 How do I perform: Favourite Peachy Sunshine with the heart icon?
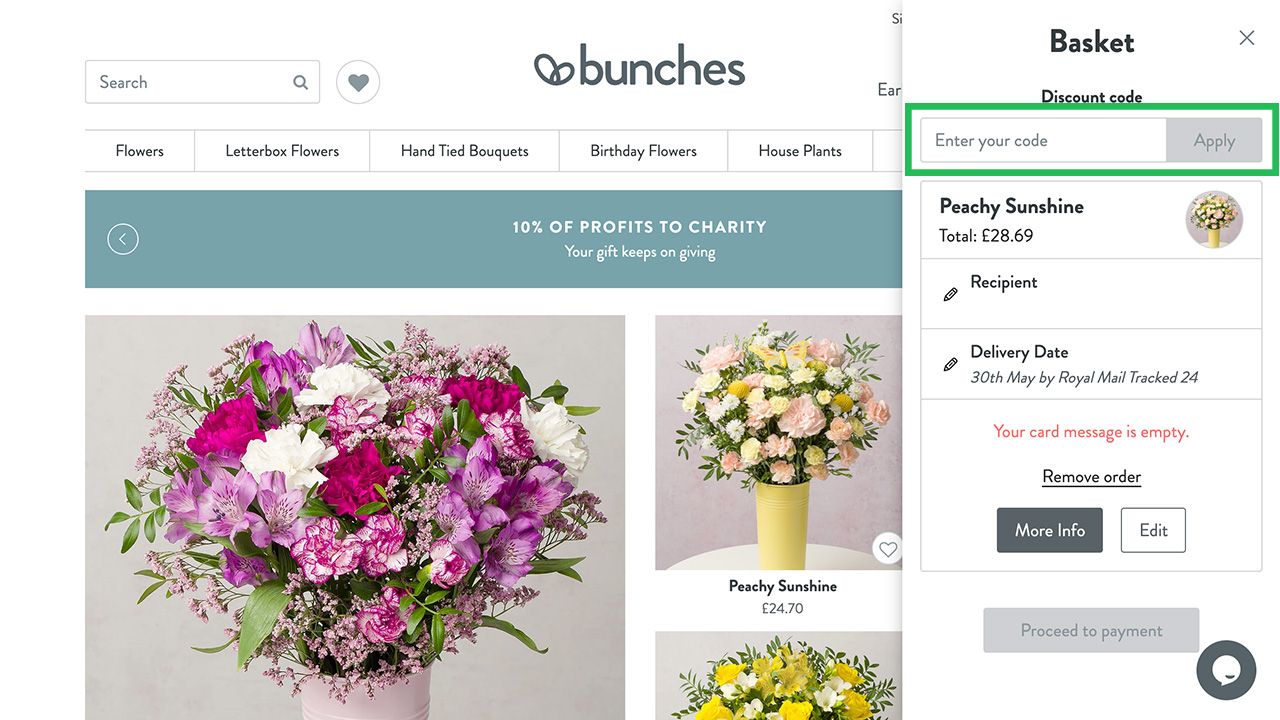click(x=887, y=548)
